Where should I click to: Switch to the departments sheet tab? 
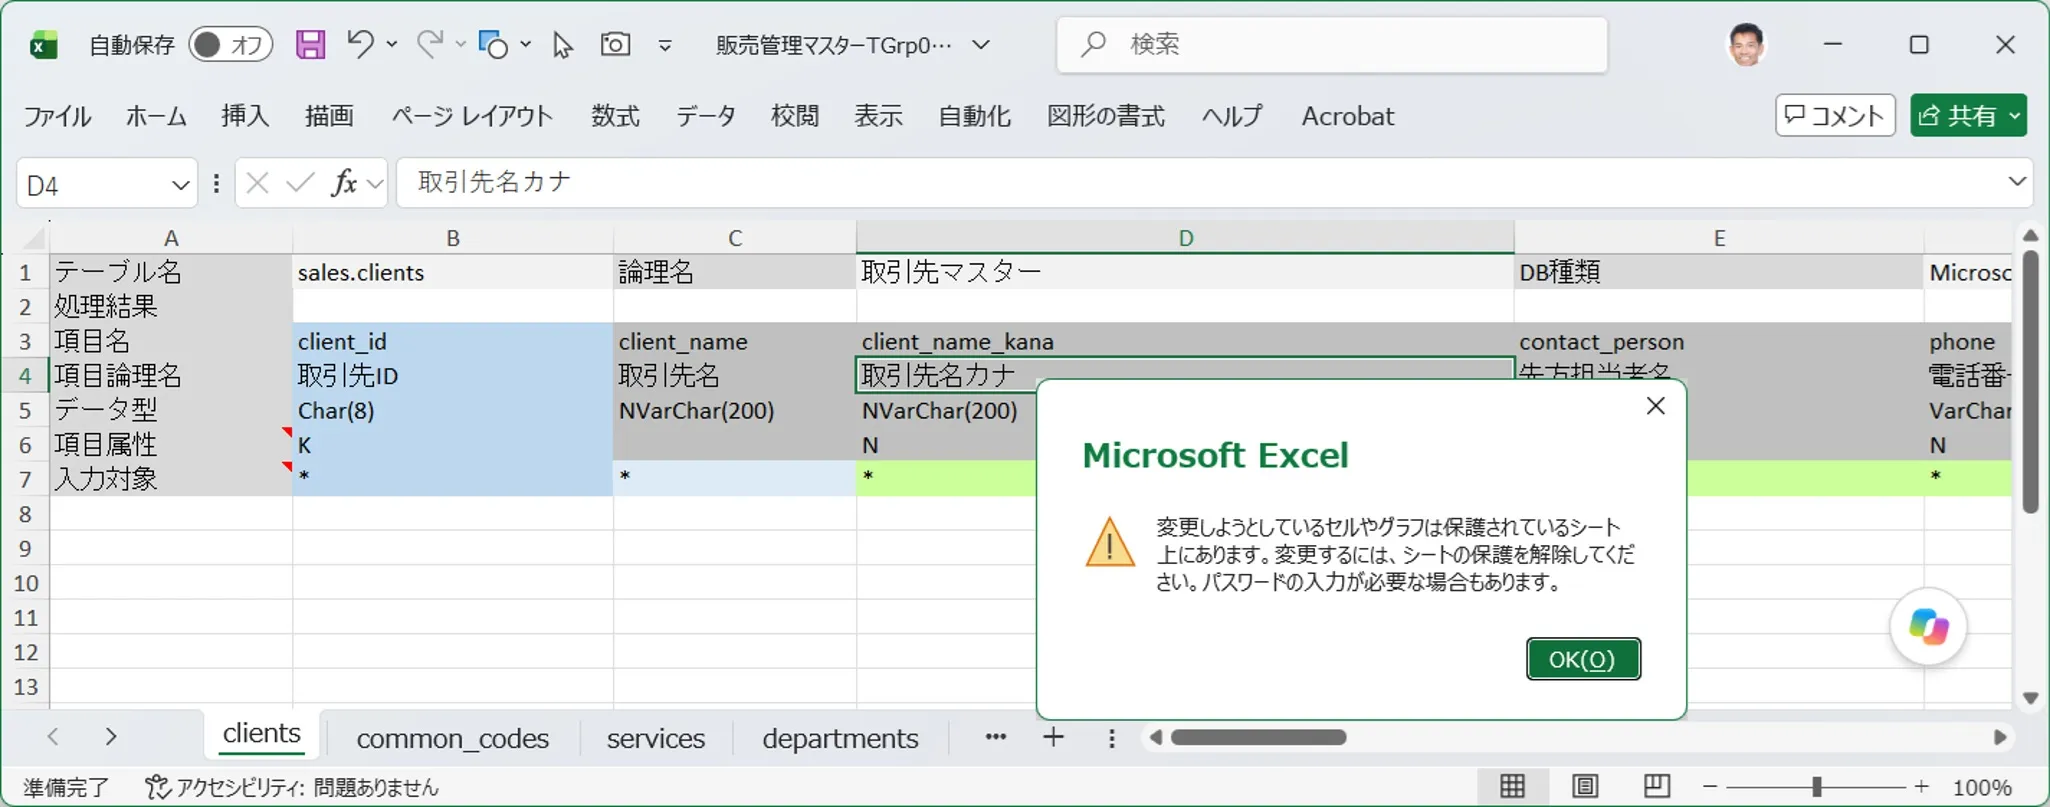point(840,738)
